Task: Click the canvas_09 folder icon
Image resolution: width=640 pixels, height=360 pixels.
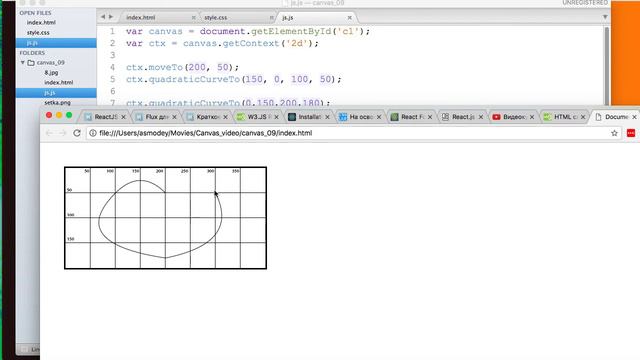Action: tap(31, 63)
